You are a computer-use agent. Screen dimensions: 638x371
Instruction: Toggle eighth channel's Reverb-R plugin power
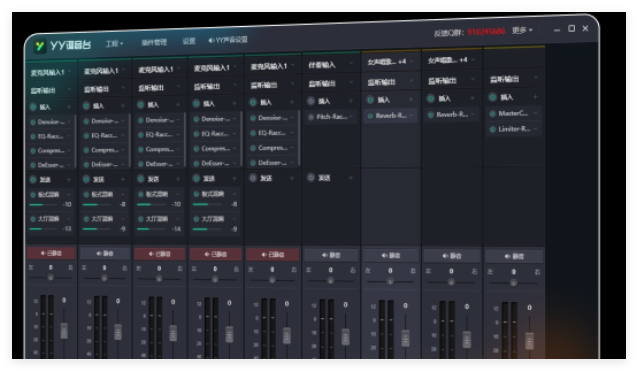431,115
